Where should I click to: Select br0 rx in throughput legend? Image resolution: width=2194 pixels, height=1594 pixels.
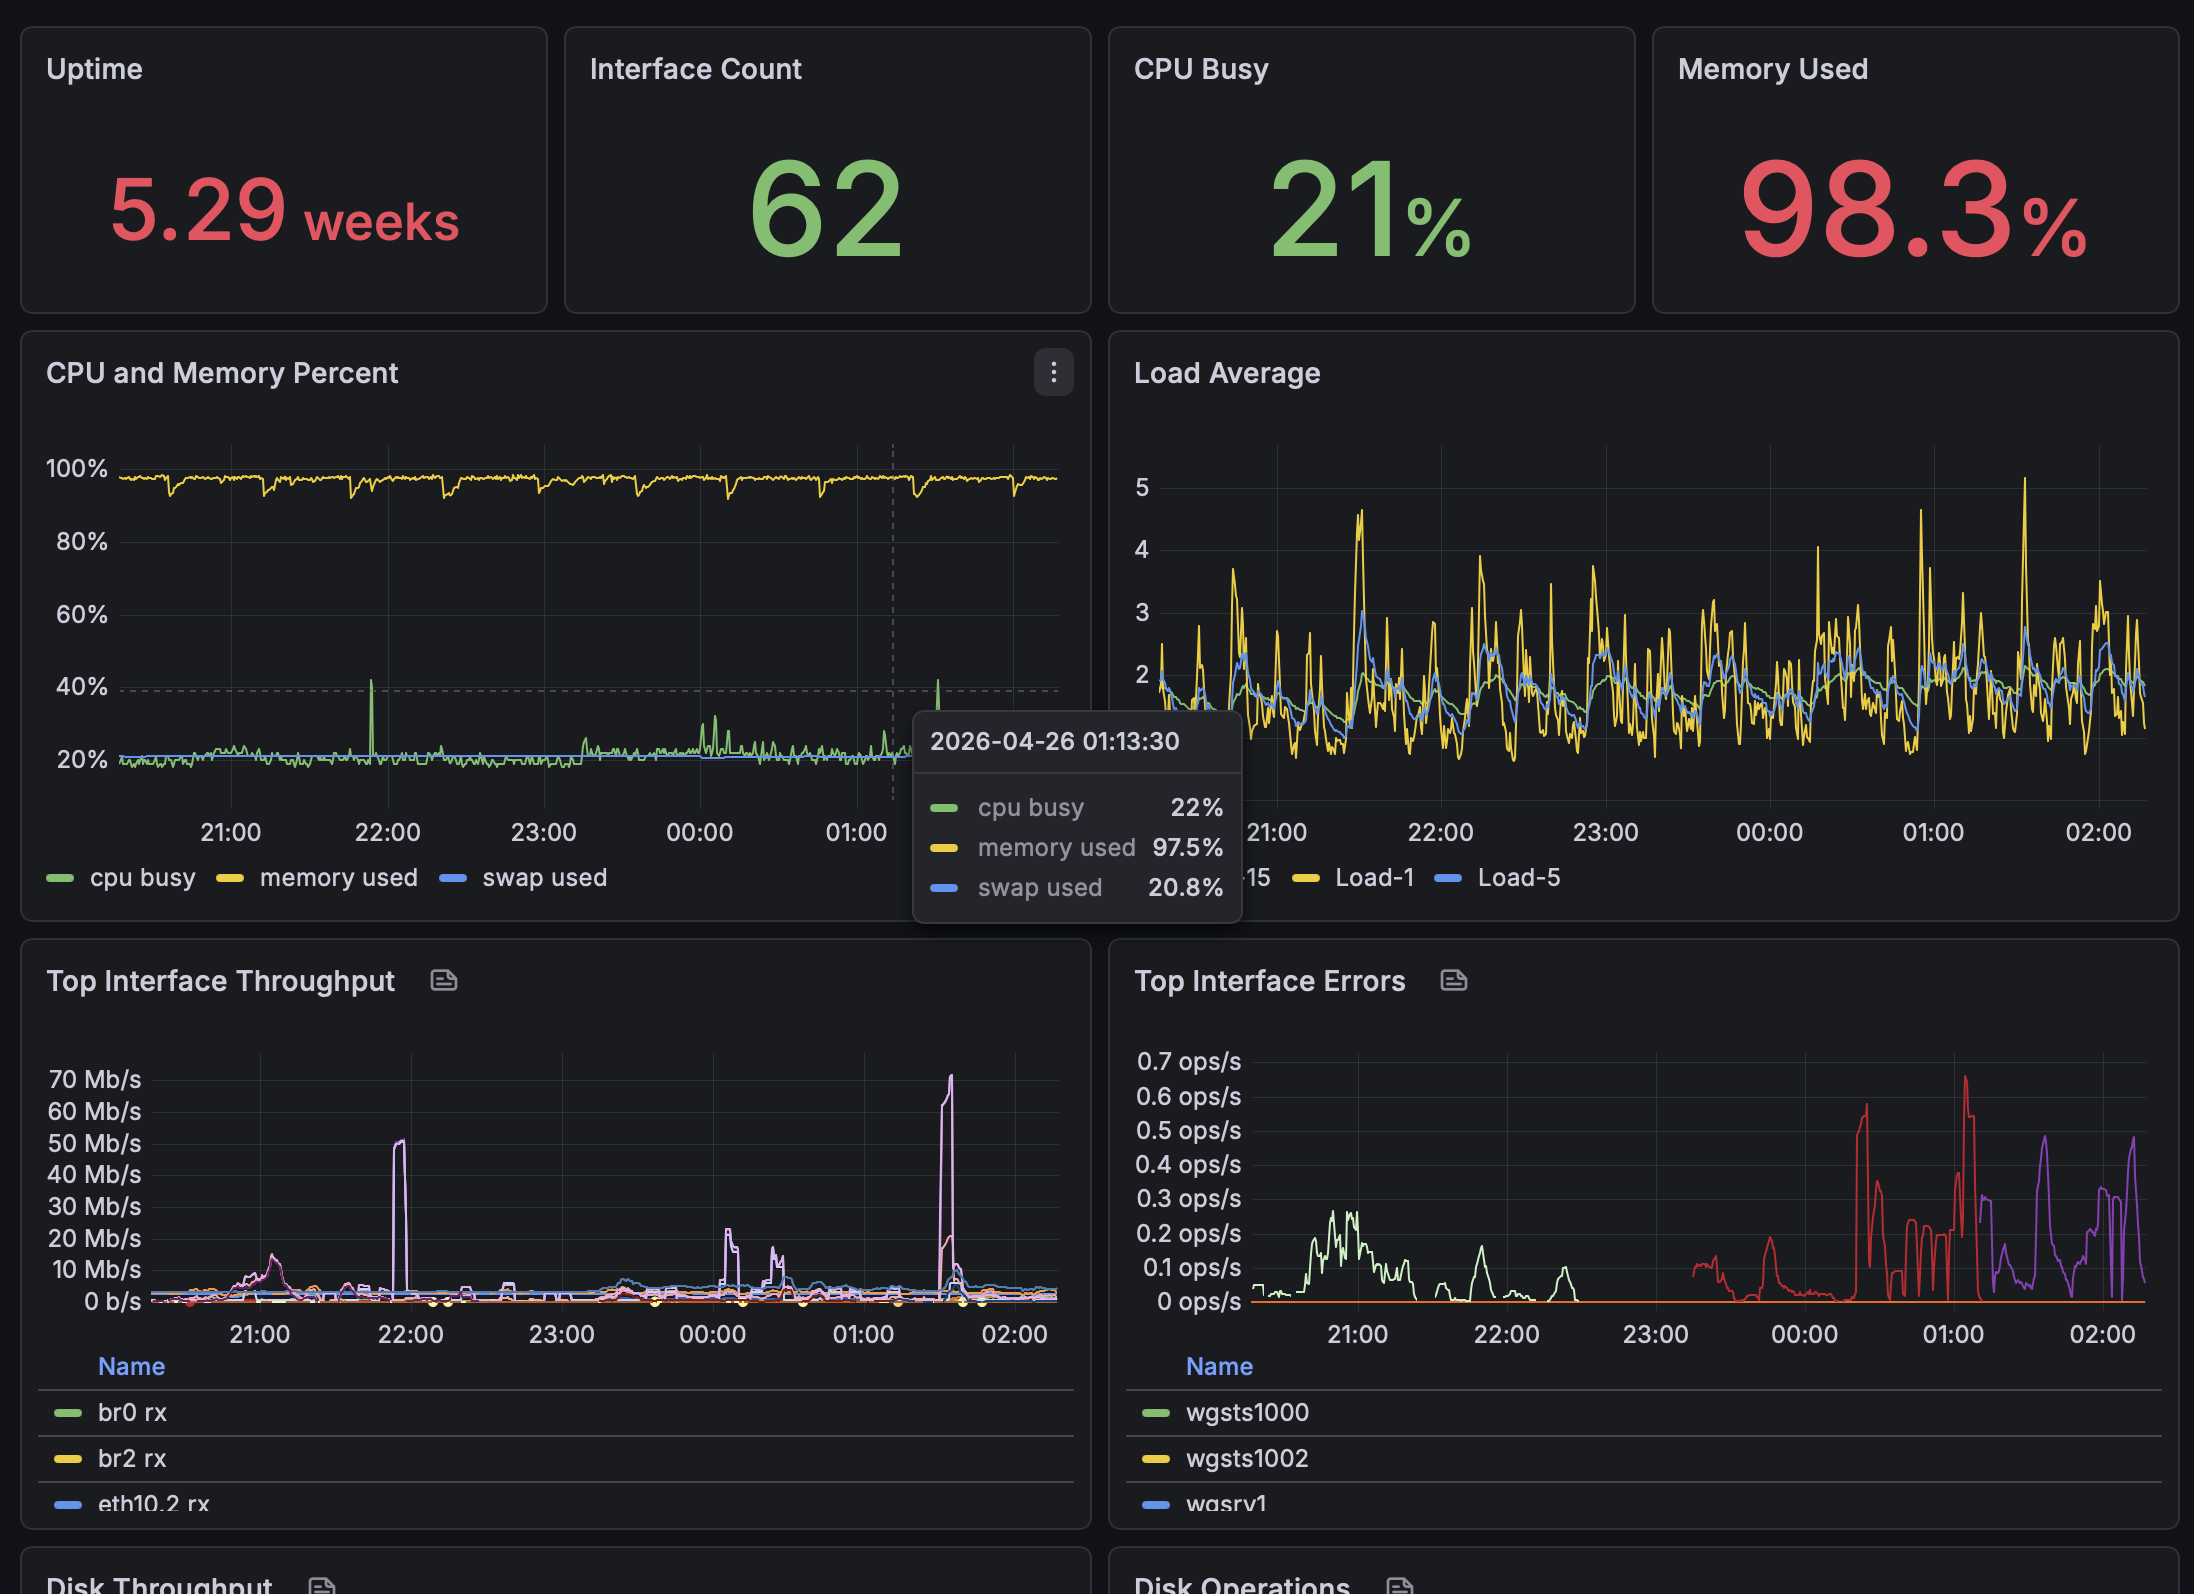tap(132, 1412)
